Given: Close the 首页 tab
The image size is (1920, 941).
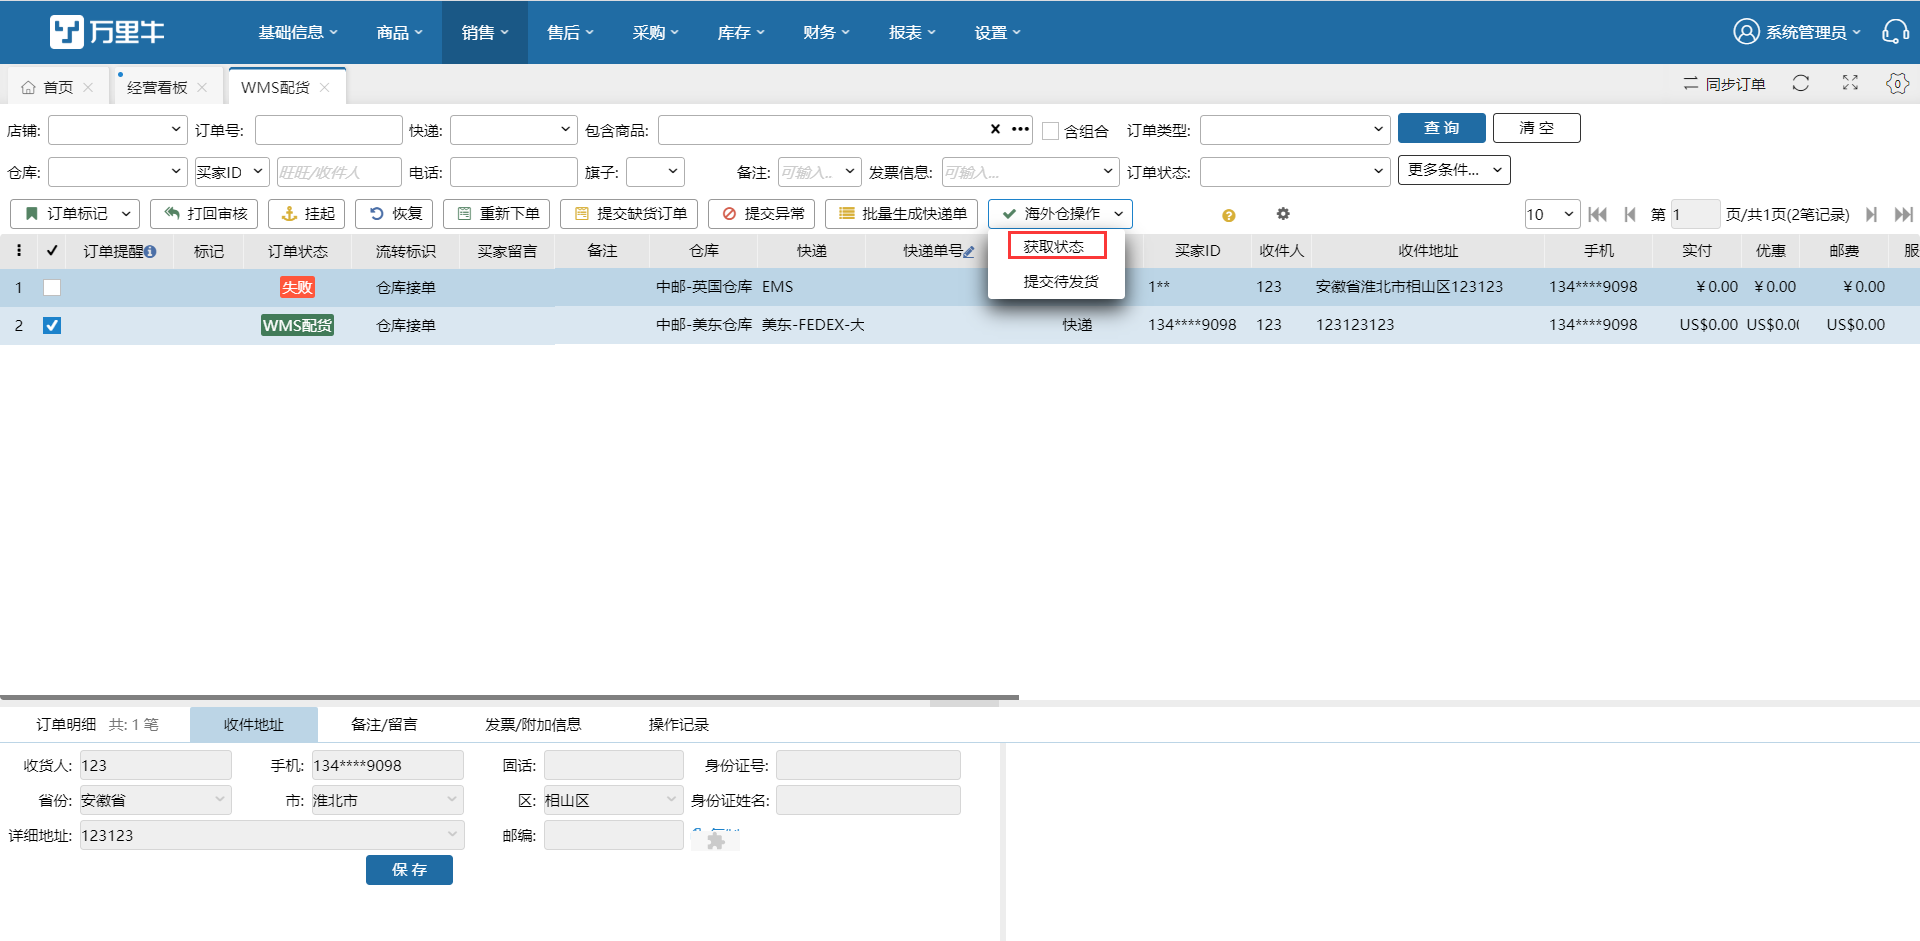Looking at the screenshot, I should (88, 88).
